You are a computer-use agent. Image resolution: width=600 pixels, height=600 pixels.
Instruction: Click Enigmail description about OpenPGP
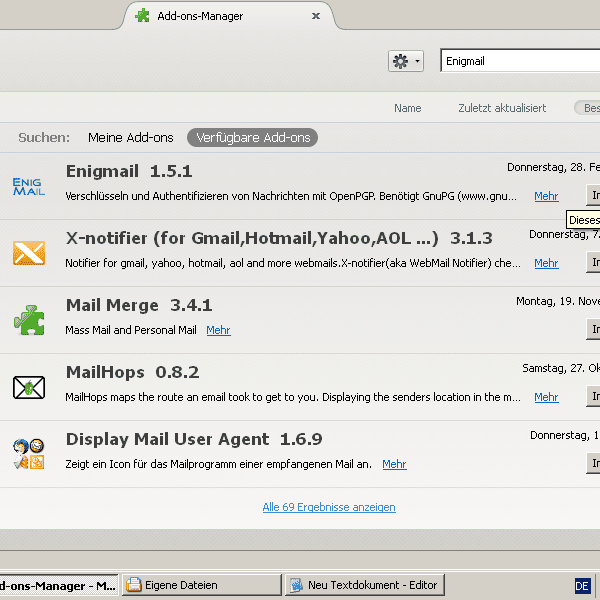click(291, 196)
